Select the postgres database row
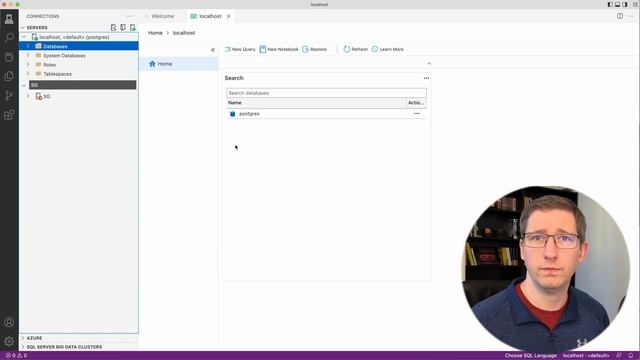The height and width of the screenshot is (360, 640). (x=327, y=114)
